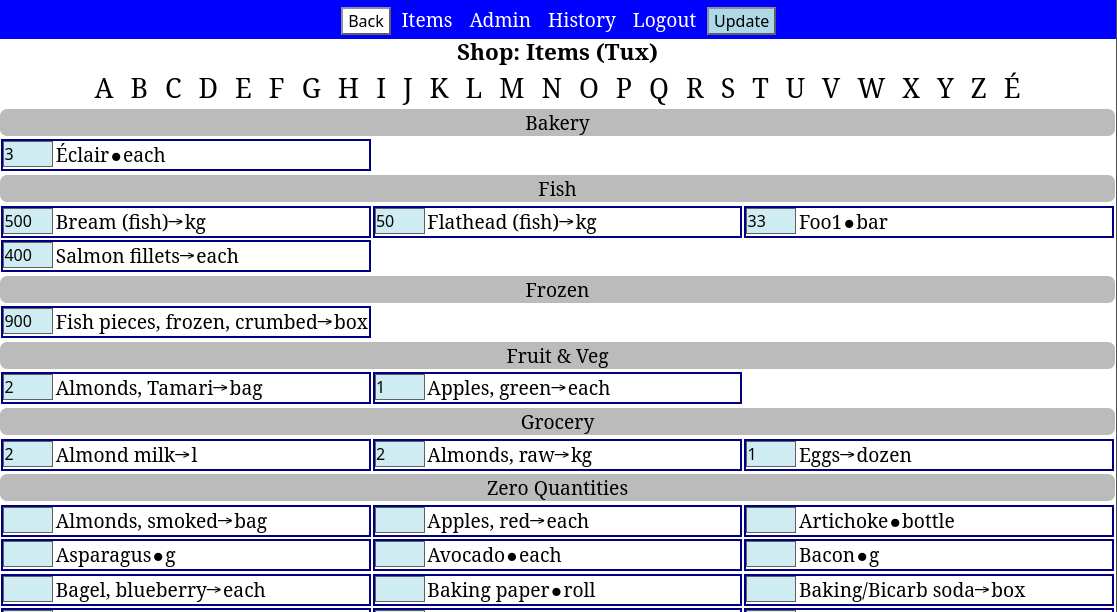Edit the quantity field for Almond milk

point(28,455)
